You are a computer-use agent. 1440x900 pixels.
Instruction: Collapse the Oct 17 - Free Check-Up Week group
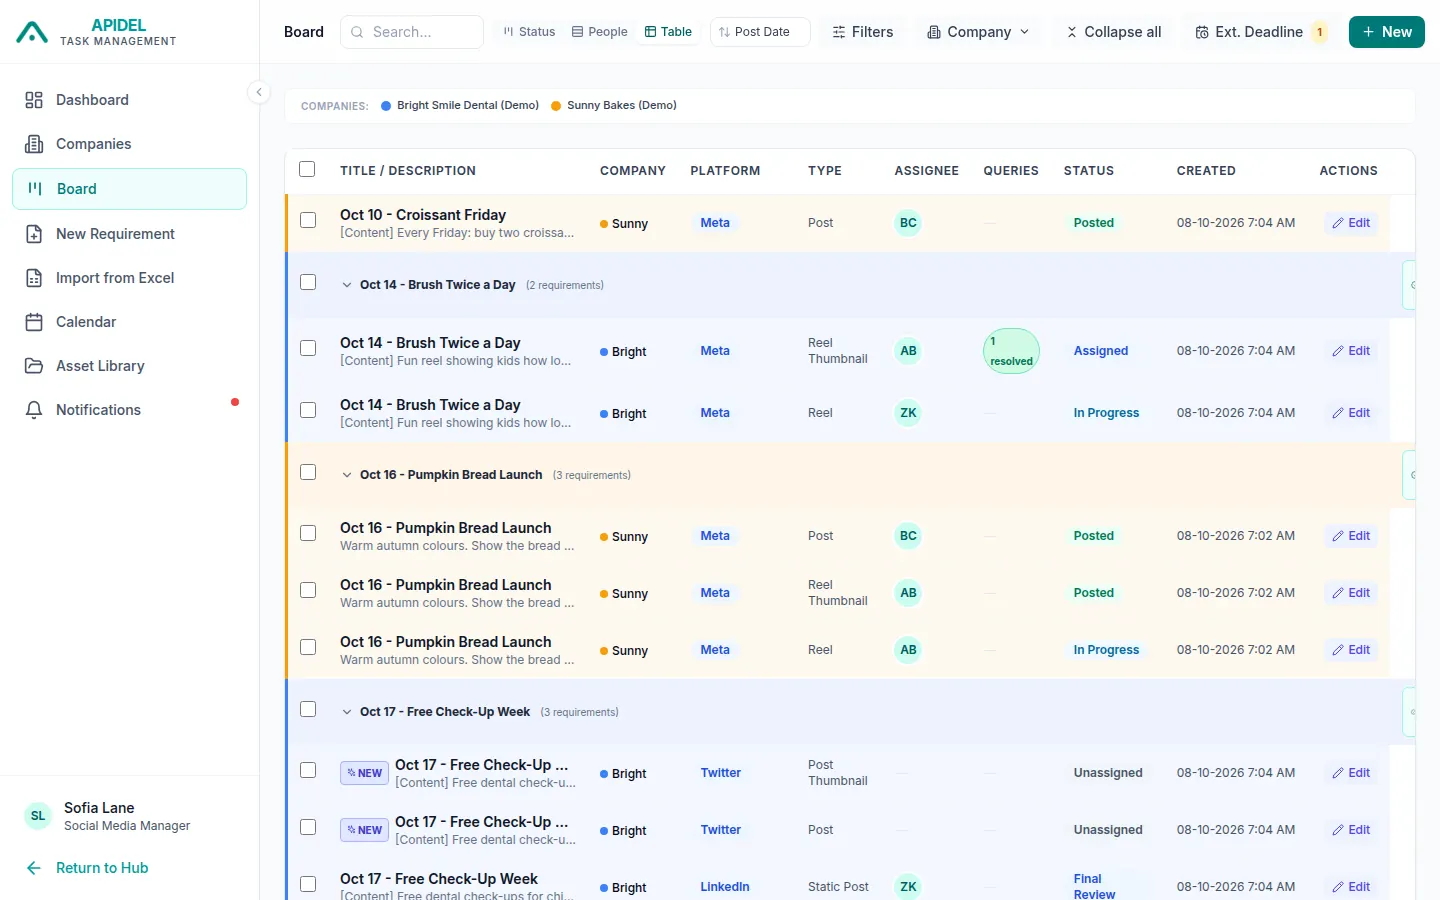(347, 712)
